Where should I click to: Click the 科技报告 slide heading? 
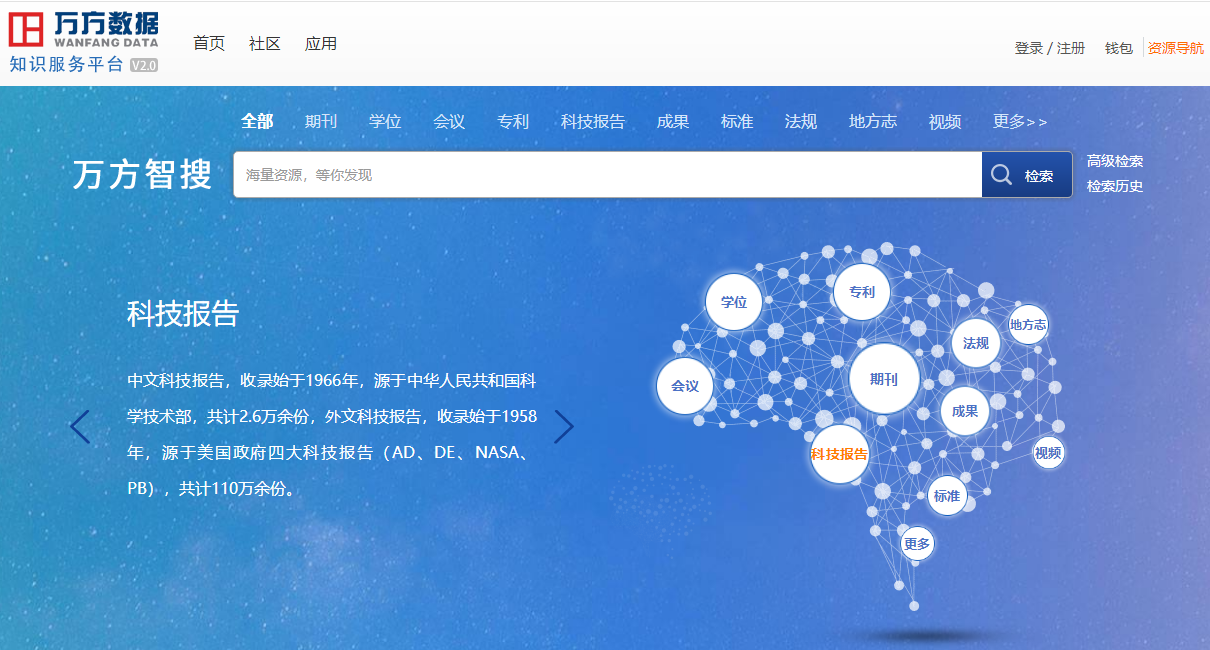(183, 313)
